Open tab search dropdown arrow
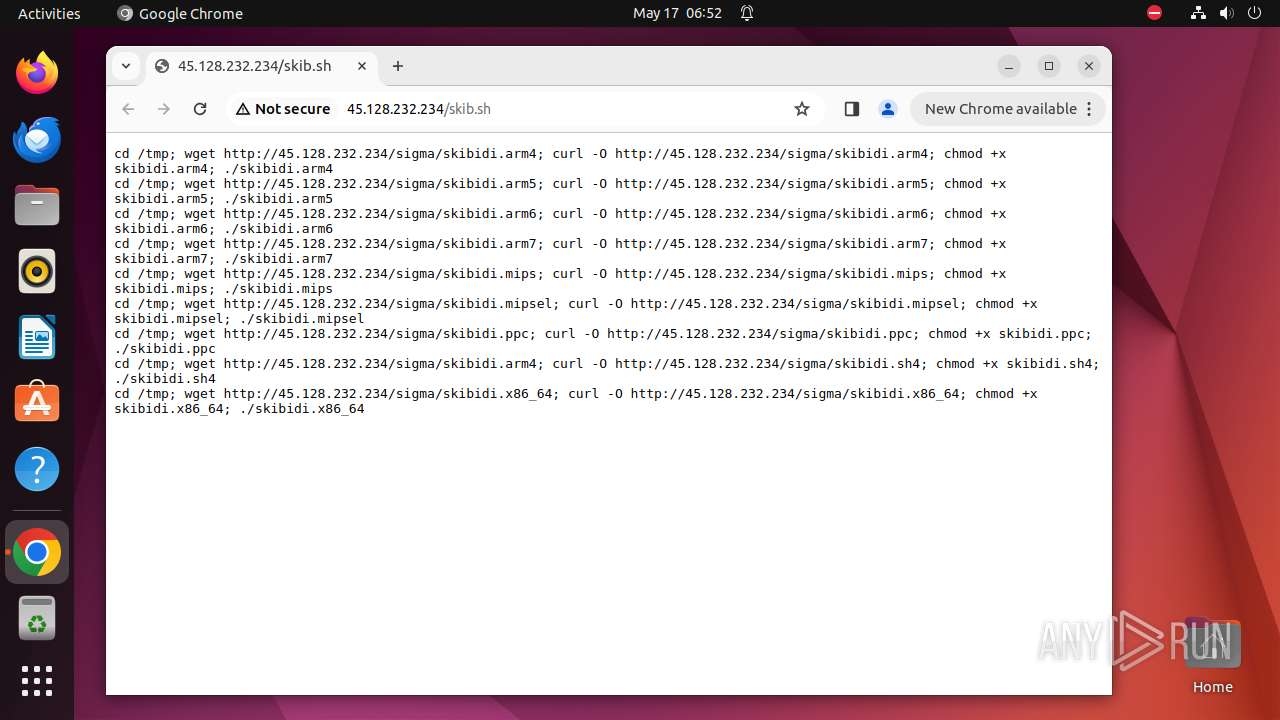This screenshot has width=1280, height=720. (x=126, y=66)
